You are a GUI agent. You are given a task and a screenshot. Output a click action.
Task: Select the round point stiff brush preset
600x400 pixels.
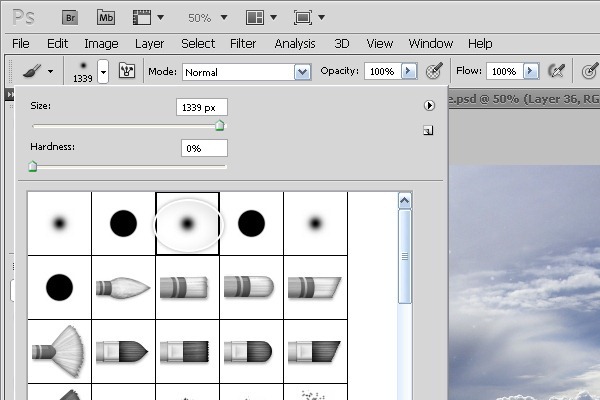coord(123,288)
